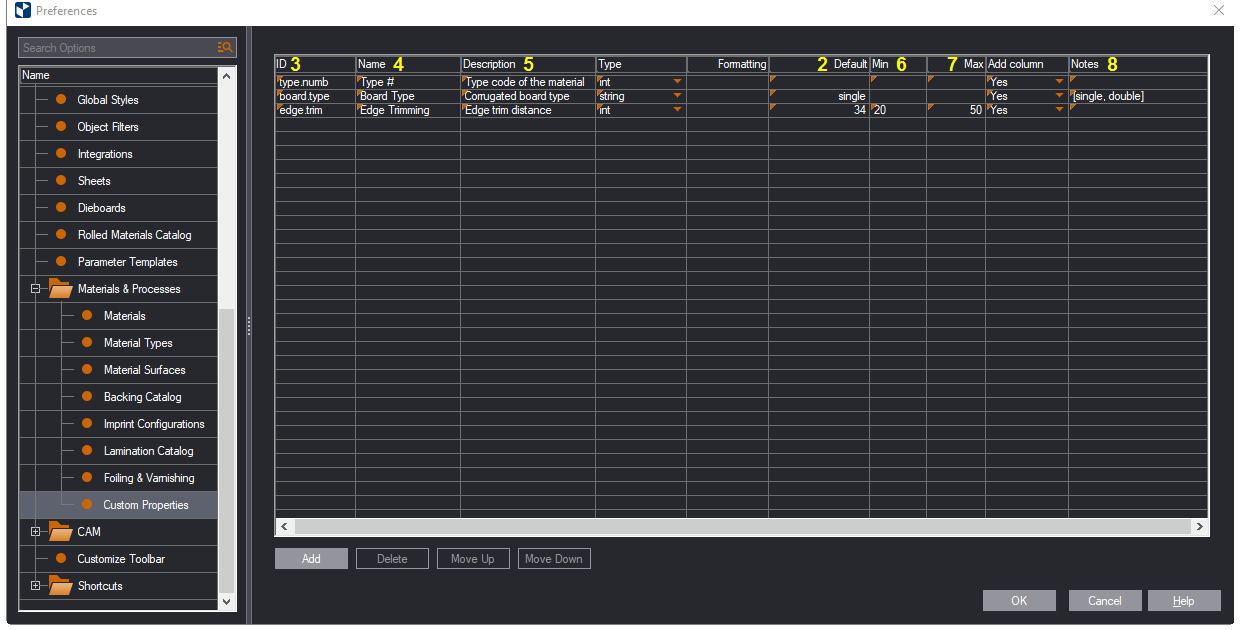Click the orange bullet beside Dieboards

point(61,208)
